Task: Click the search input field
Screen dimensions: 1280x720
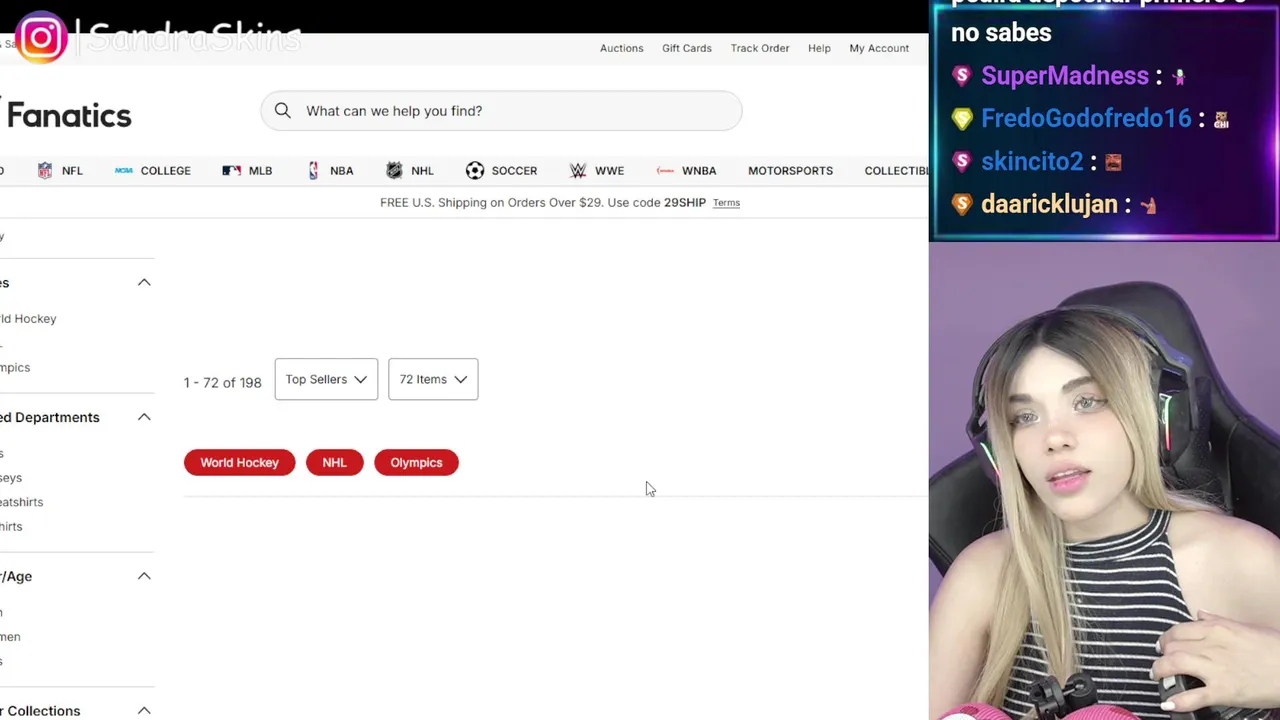Action: pyautogui.click(x=501, y=111)
